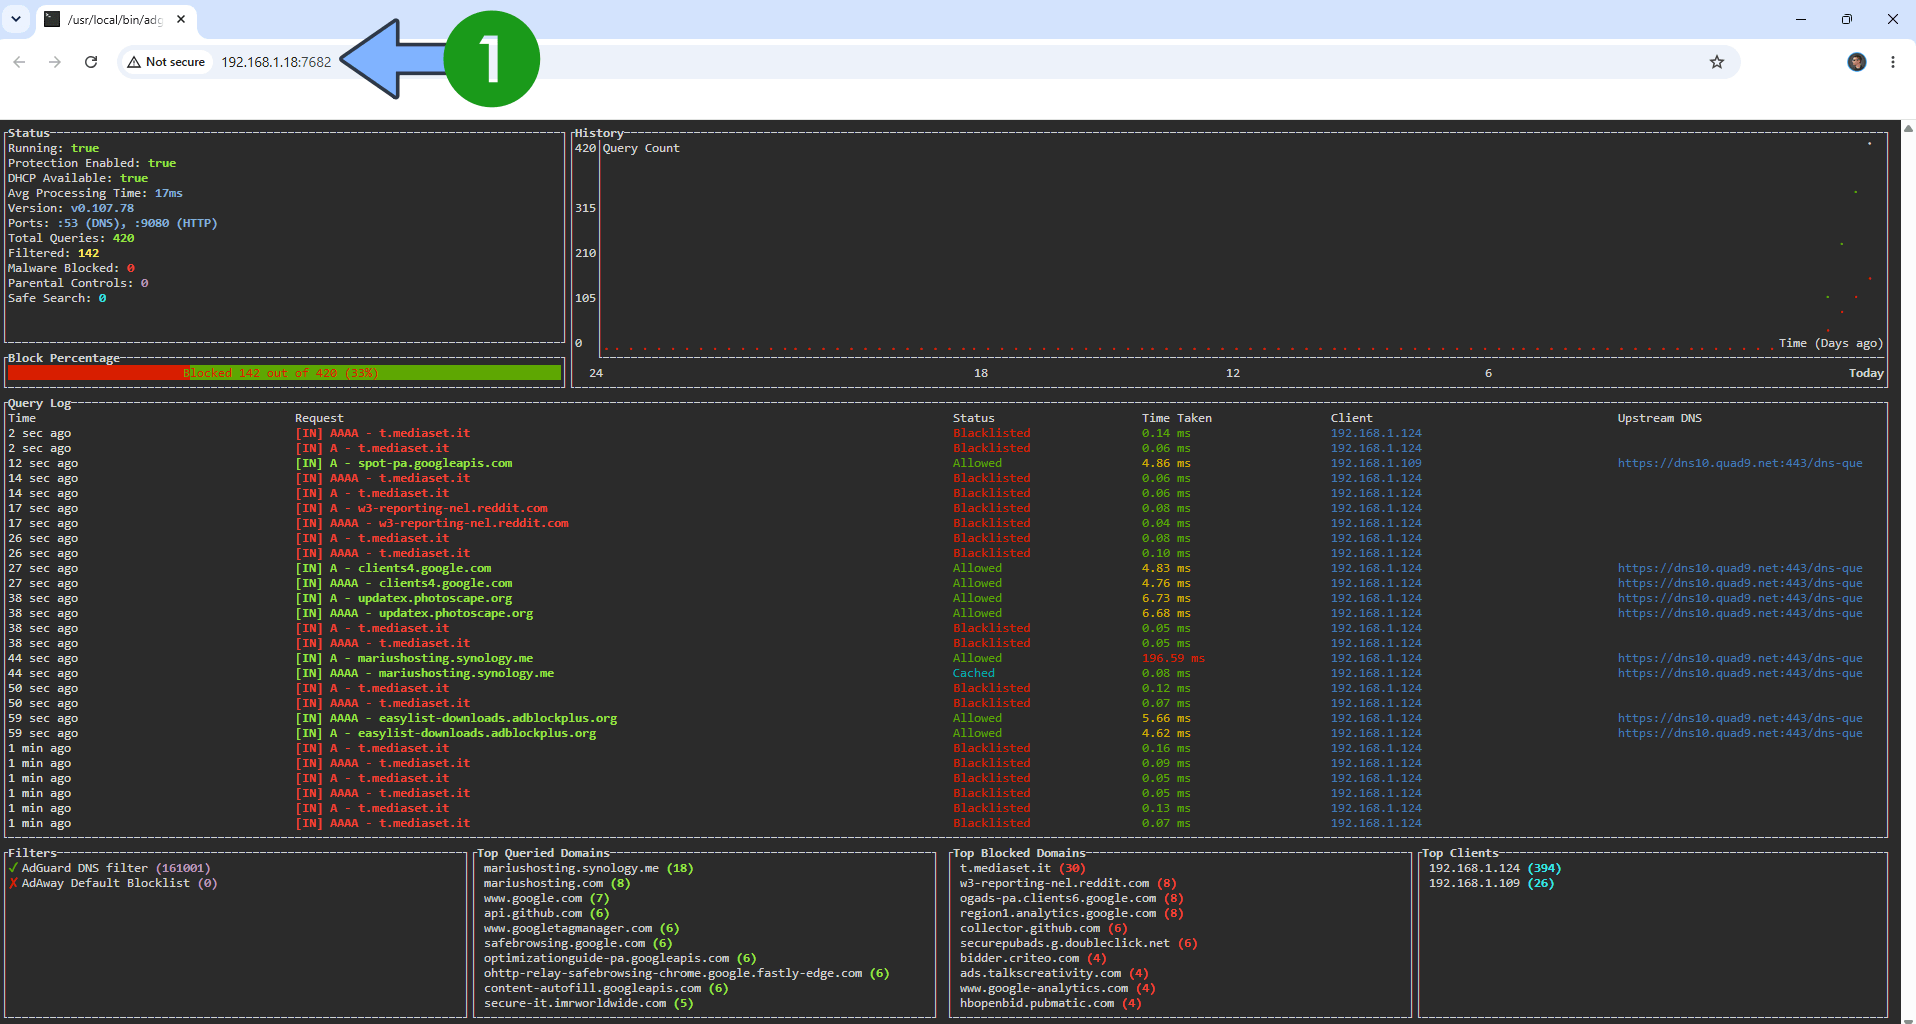Click the Cached status entry
This screenshot has width=1916, height=1024.
coord(974,673)
